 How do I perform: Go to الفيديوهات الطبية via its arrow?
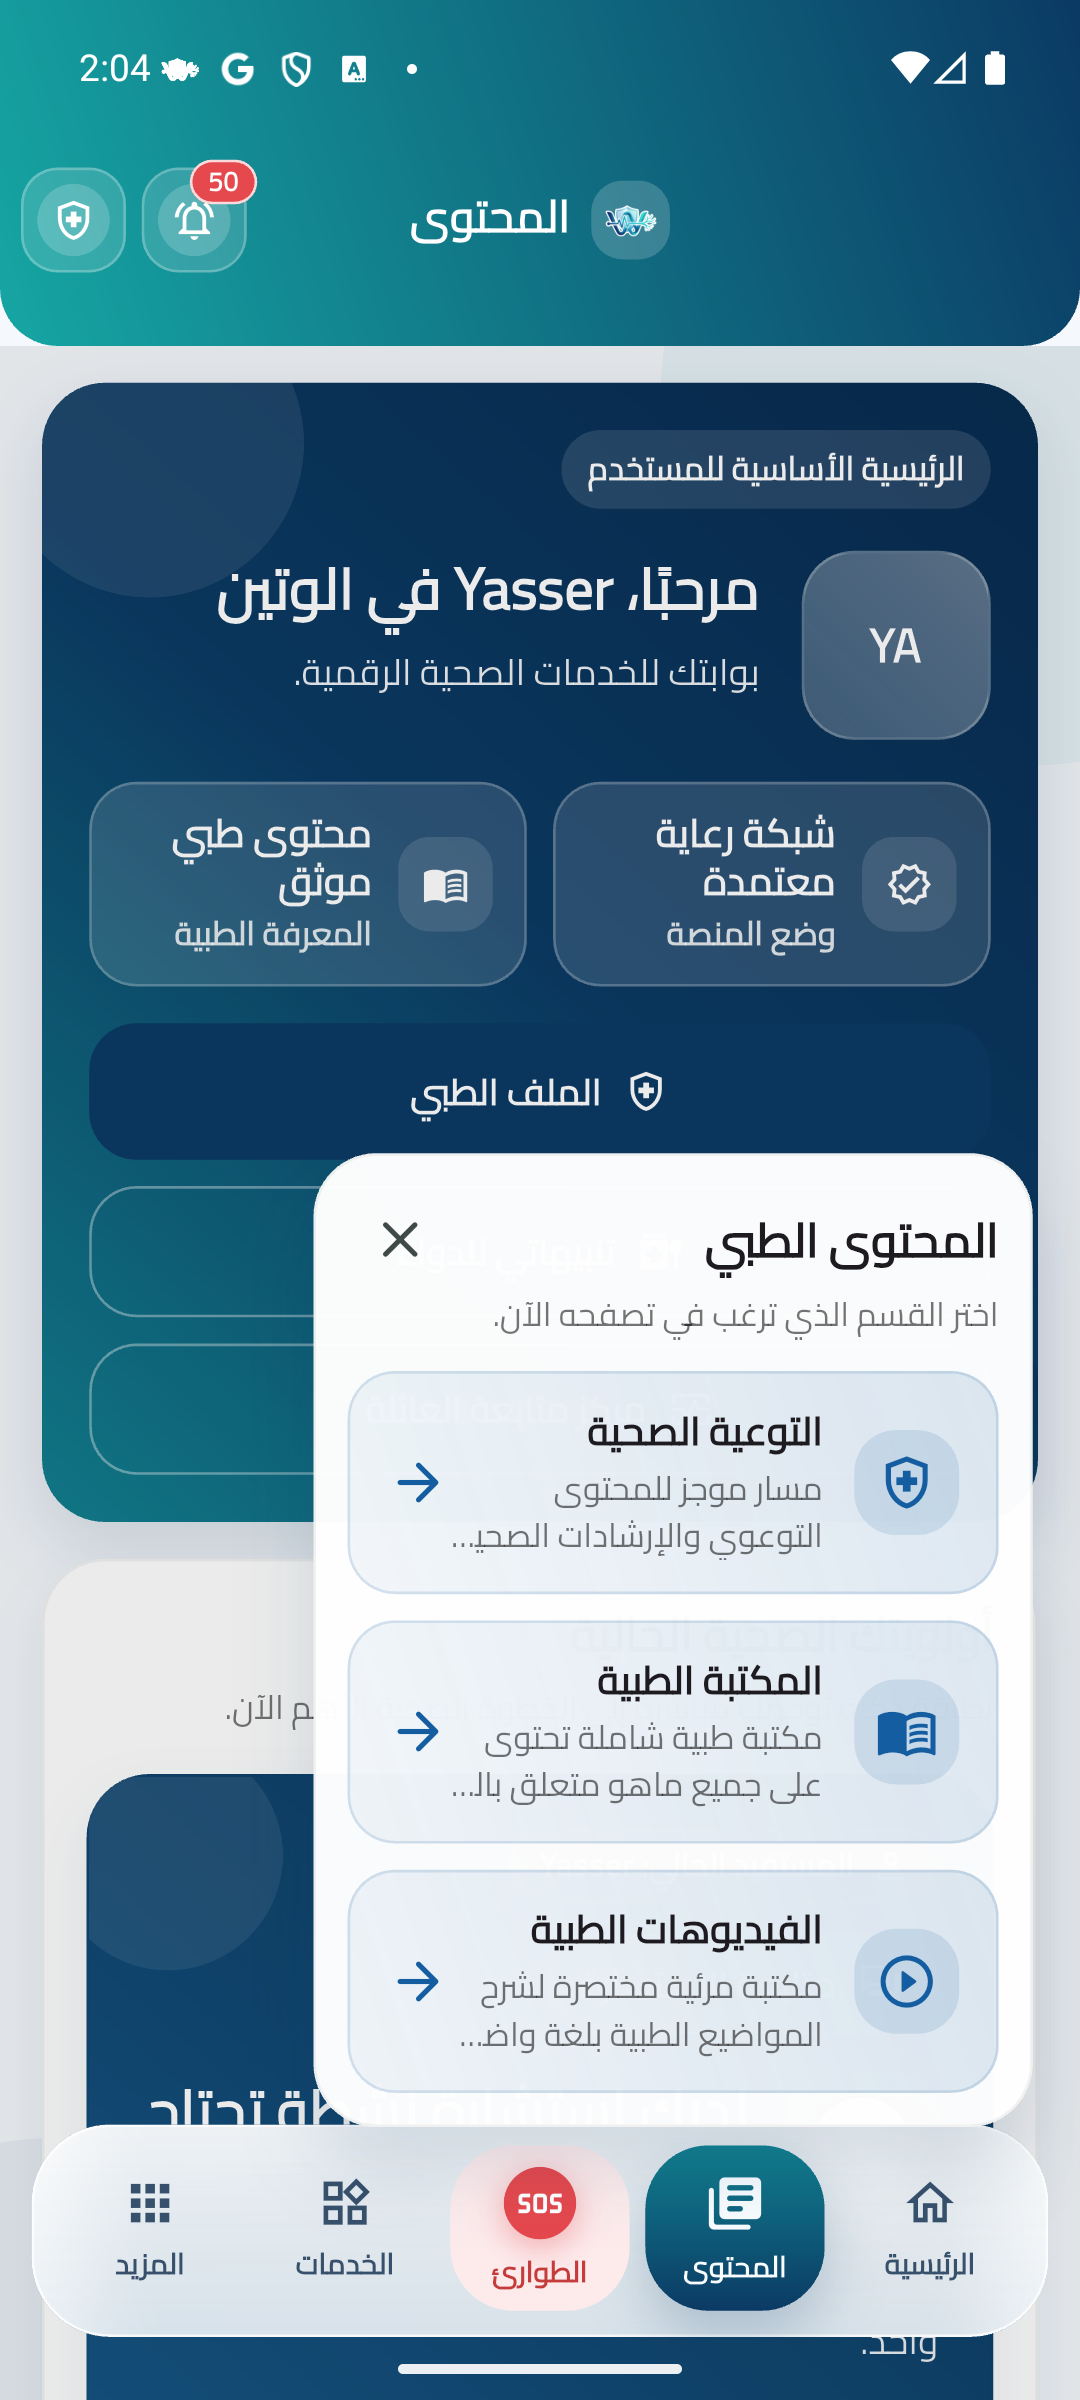click(418, 1981)
